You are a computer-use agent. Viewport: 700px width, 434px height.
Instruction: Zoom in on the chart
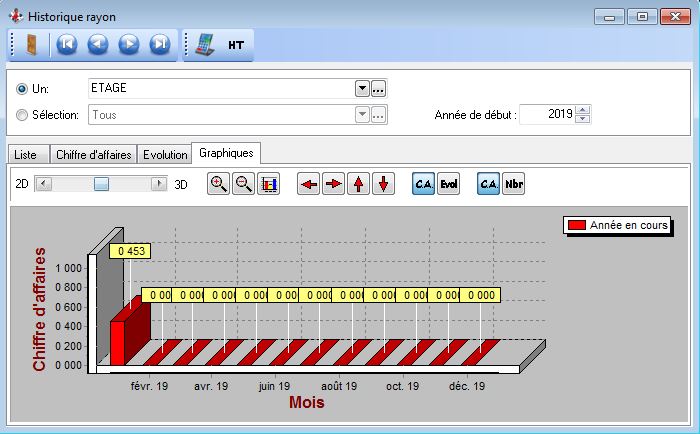coord(218,184)
